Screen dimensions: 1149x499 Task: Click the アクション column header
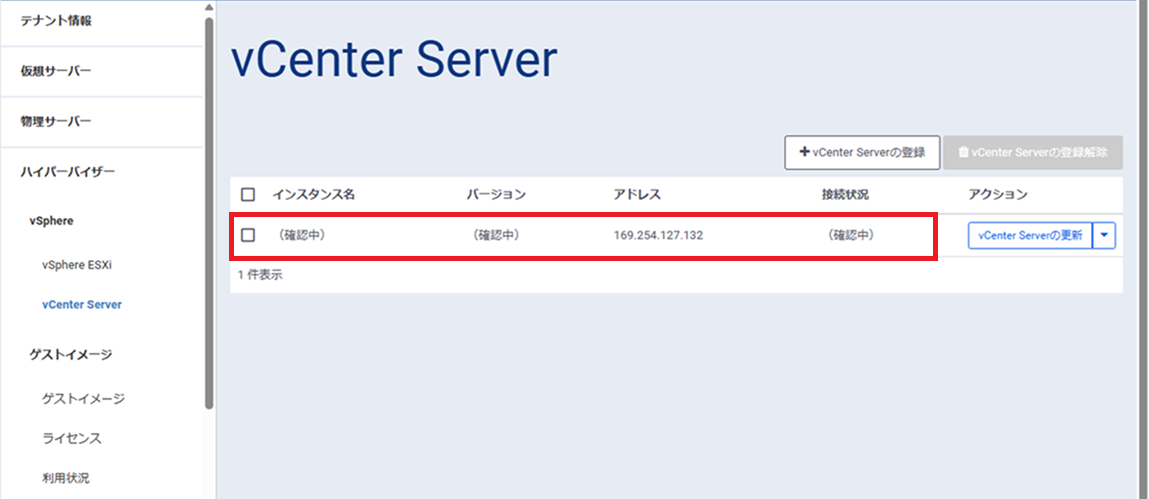(998, 195)
